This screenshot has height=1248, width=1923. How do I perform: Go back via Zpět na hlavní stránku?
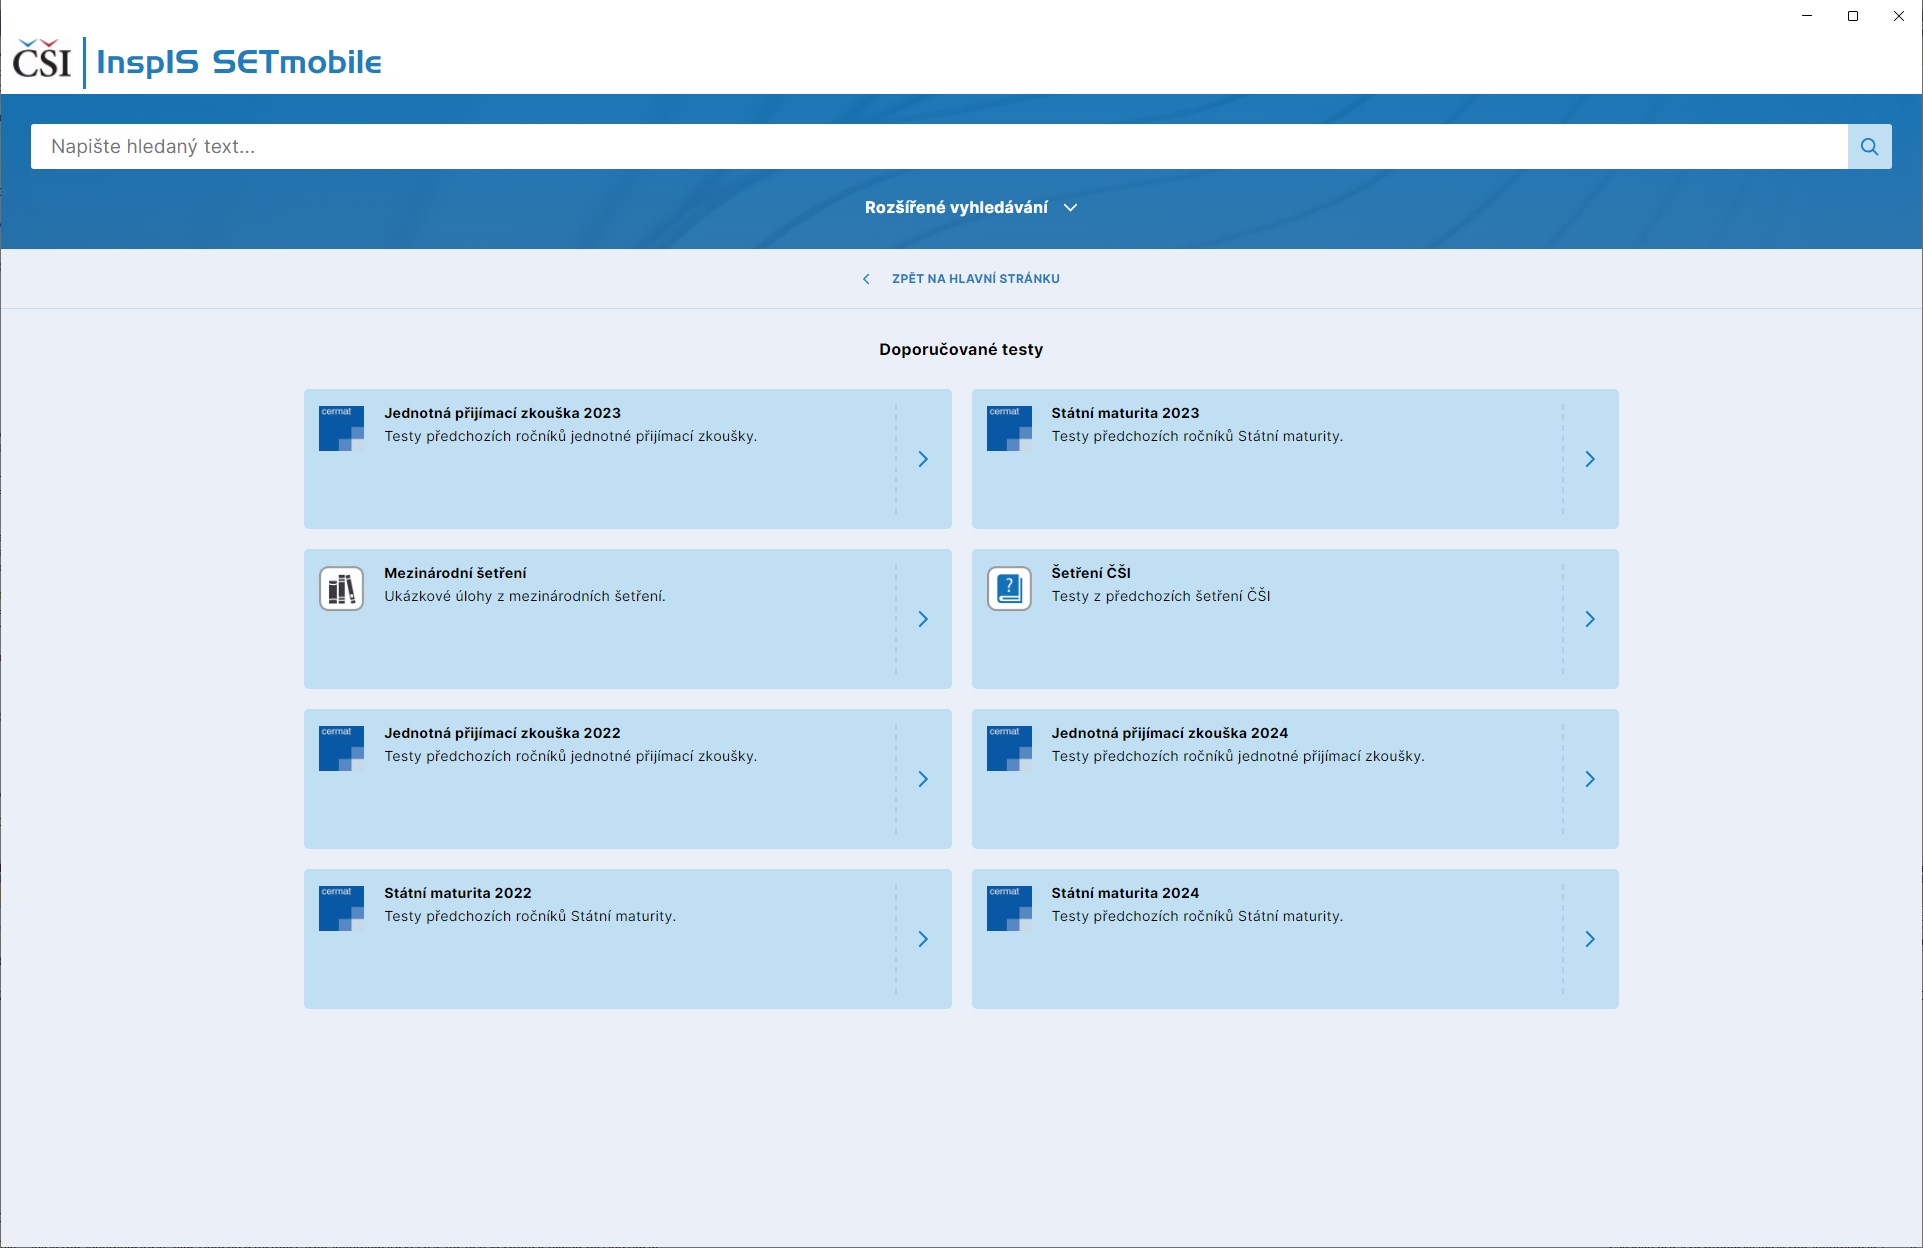(974, 279)
